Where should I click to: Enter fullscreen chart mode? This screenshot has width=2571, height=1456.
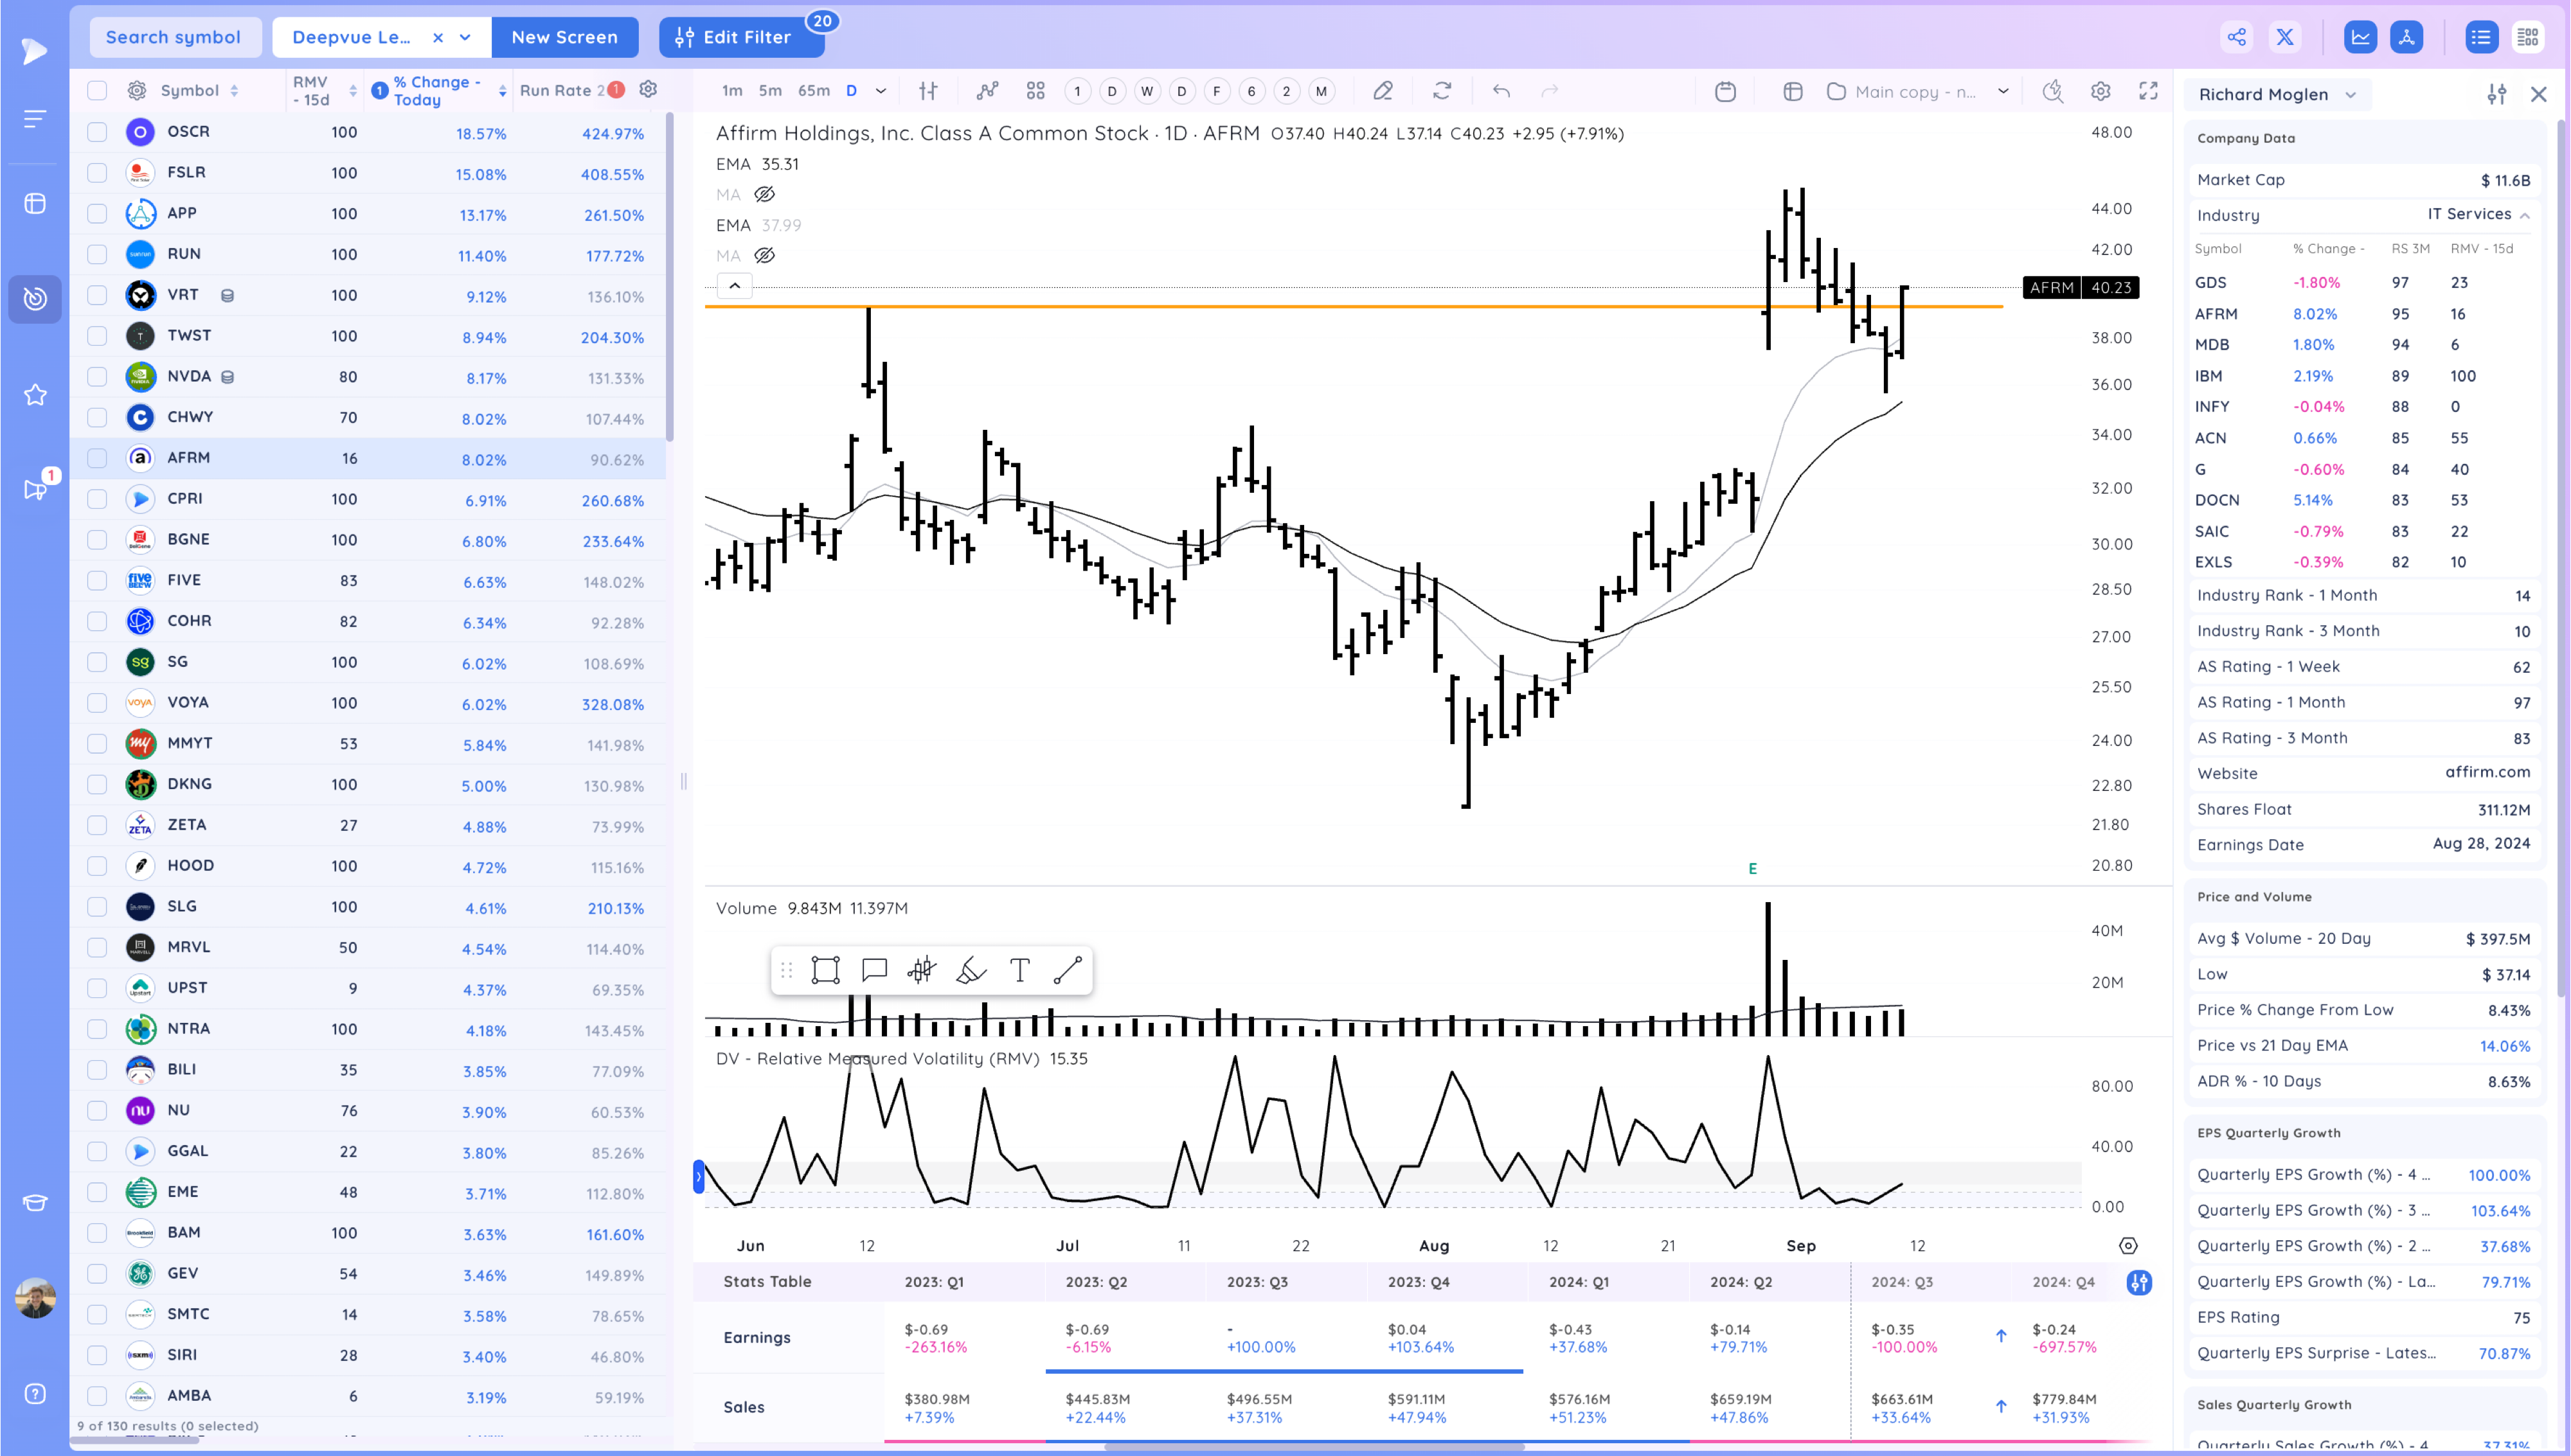(2148, 91)
